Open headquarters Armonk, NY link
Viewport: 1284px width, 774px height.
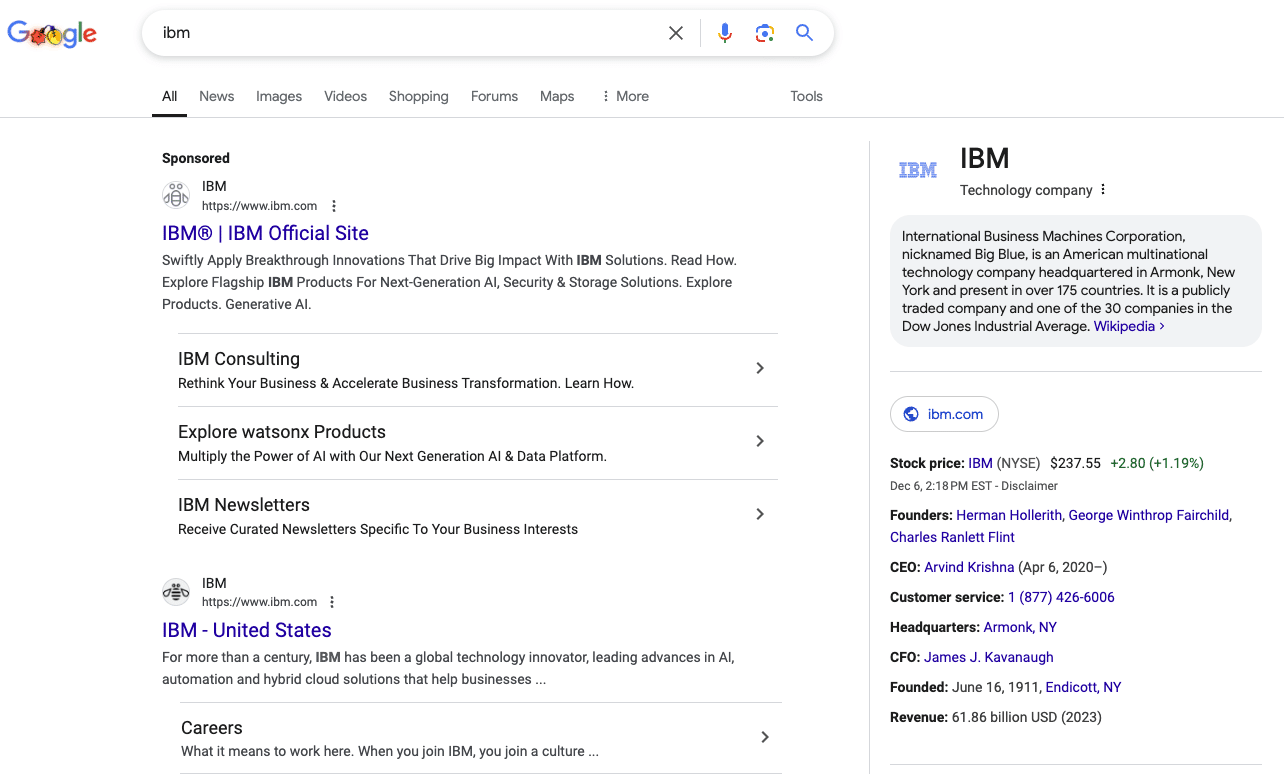[x=1020, y=627]
